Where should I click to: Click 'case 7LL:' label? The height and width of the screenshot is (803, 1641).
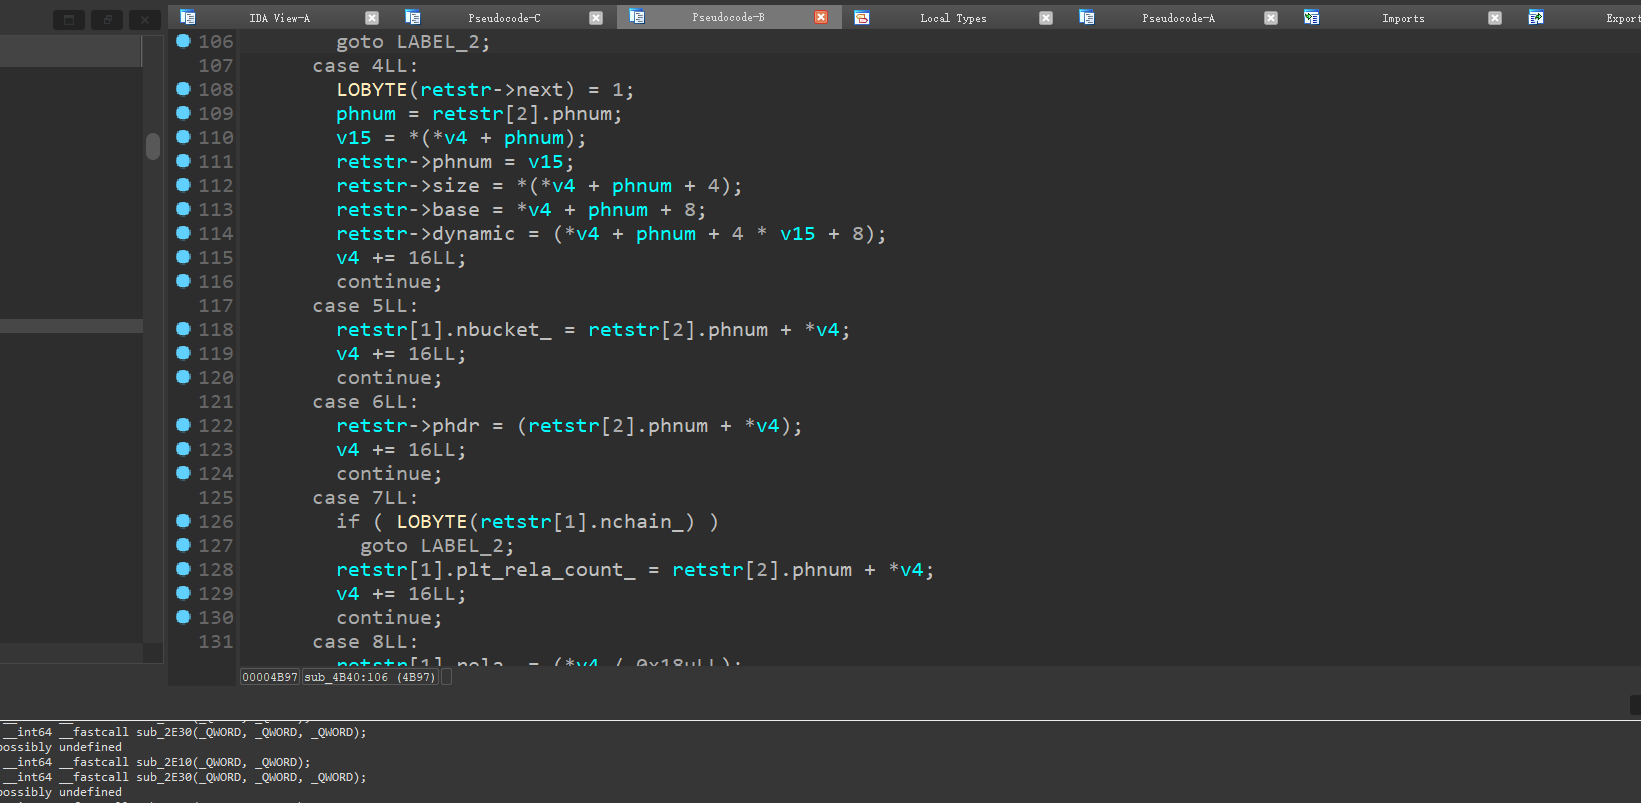point(365,497)
